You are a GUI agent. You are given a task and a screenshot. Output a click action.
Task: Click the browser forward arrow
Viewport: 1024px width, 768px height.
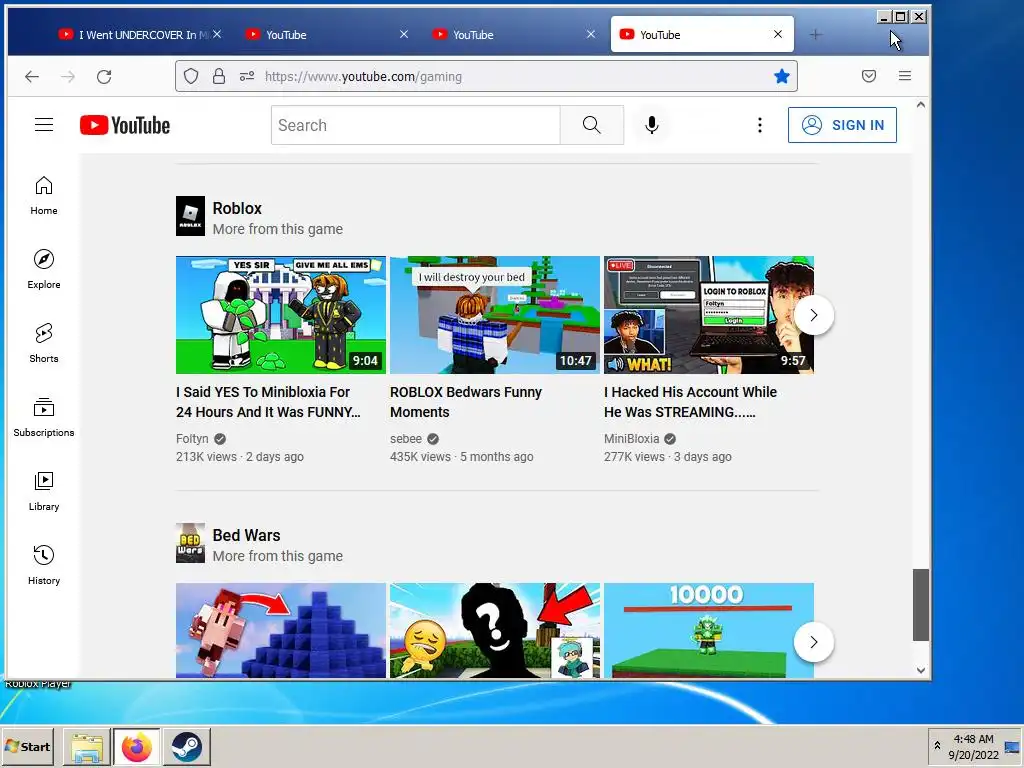click(68, 76)
